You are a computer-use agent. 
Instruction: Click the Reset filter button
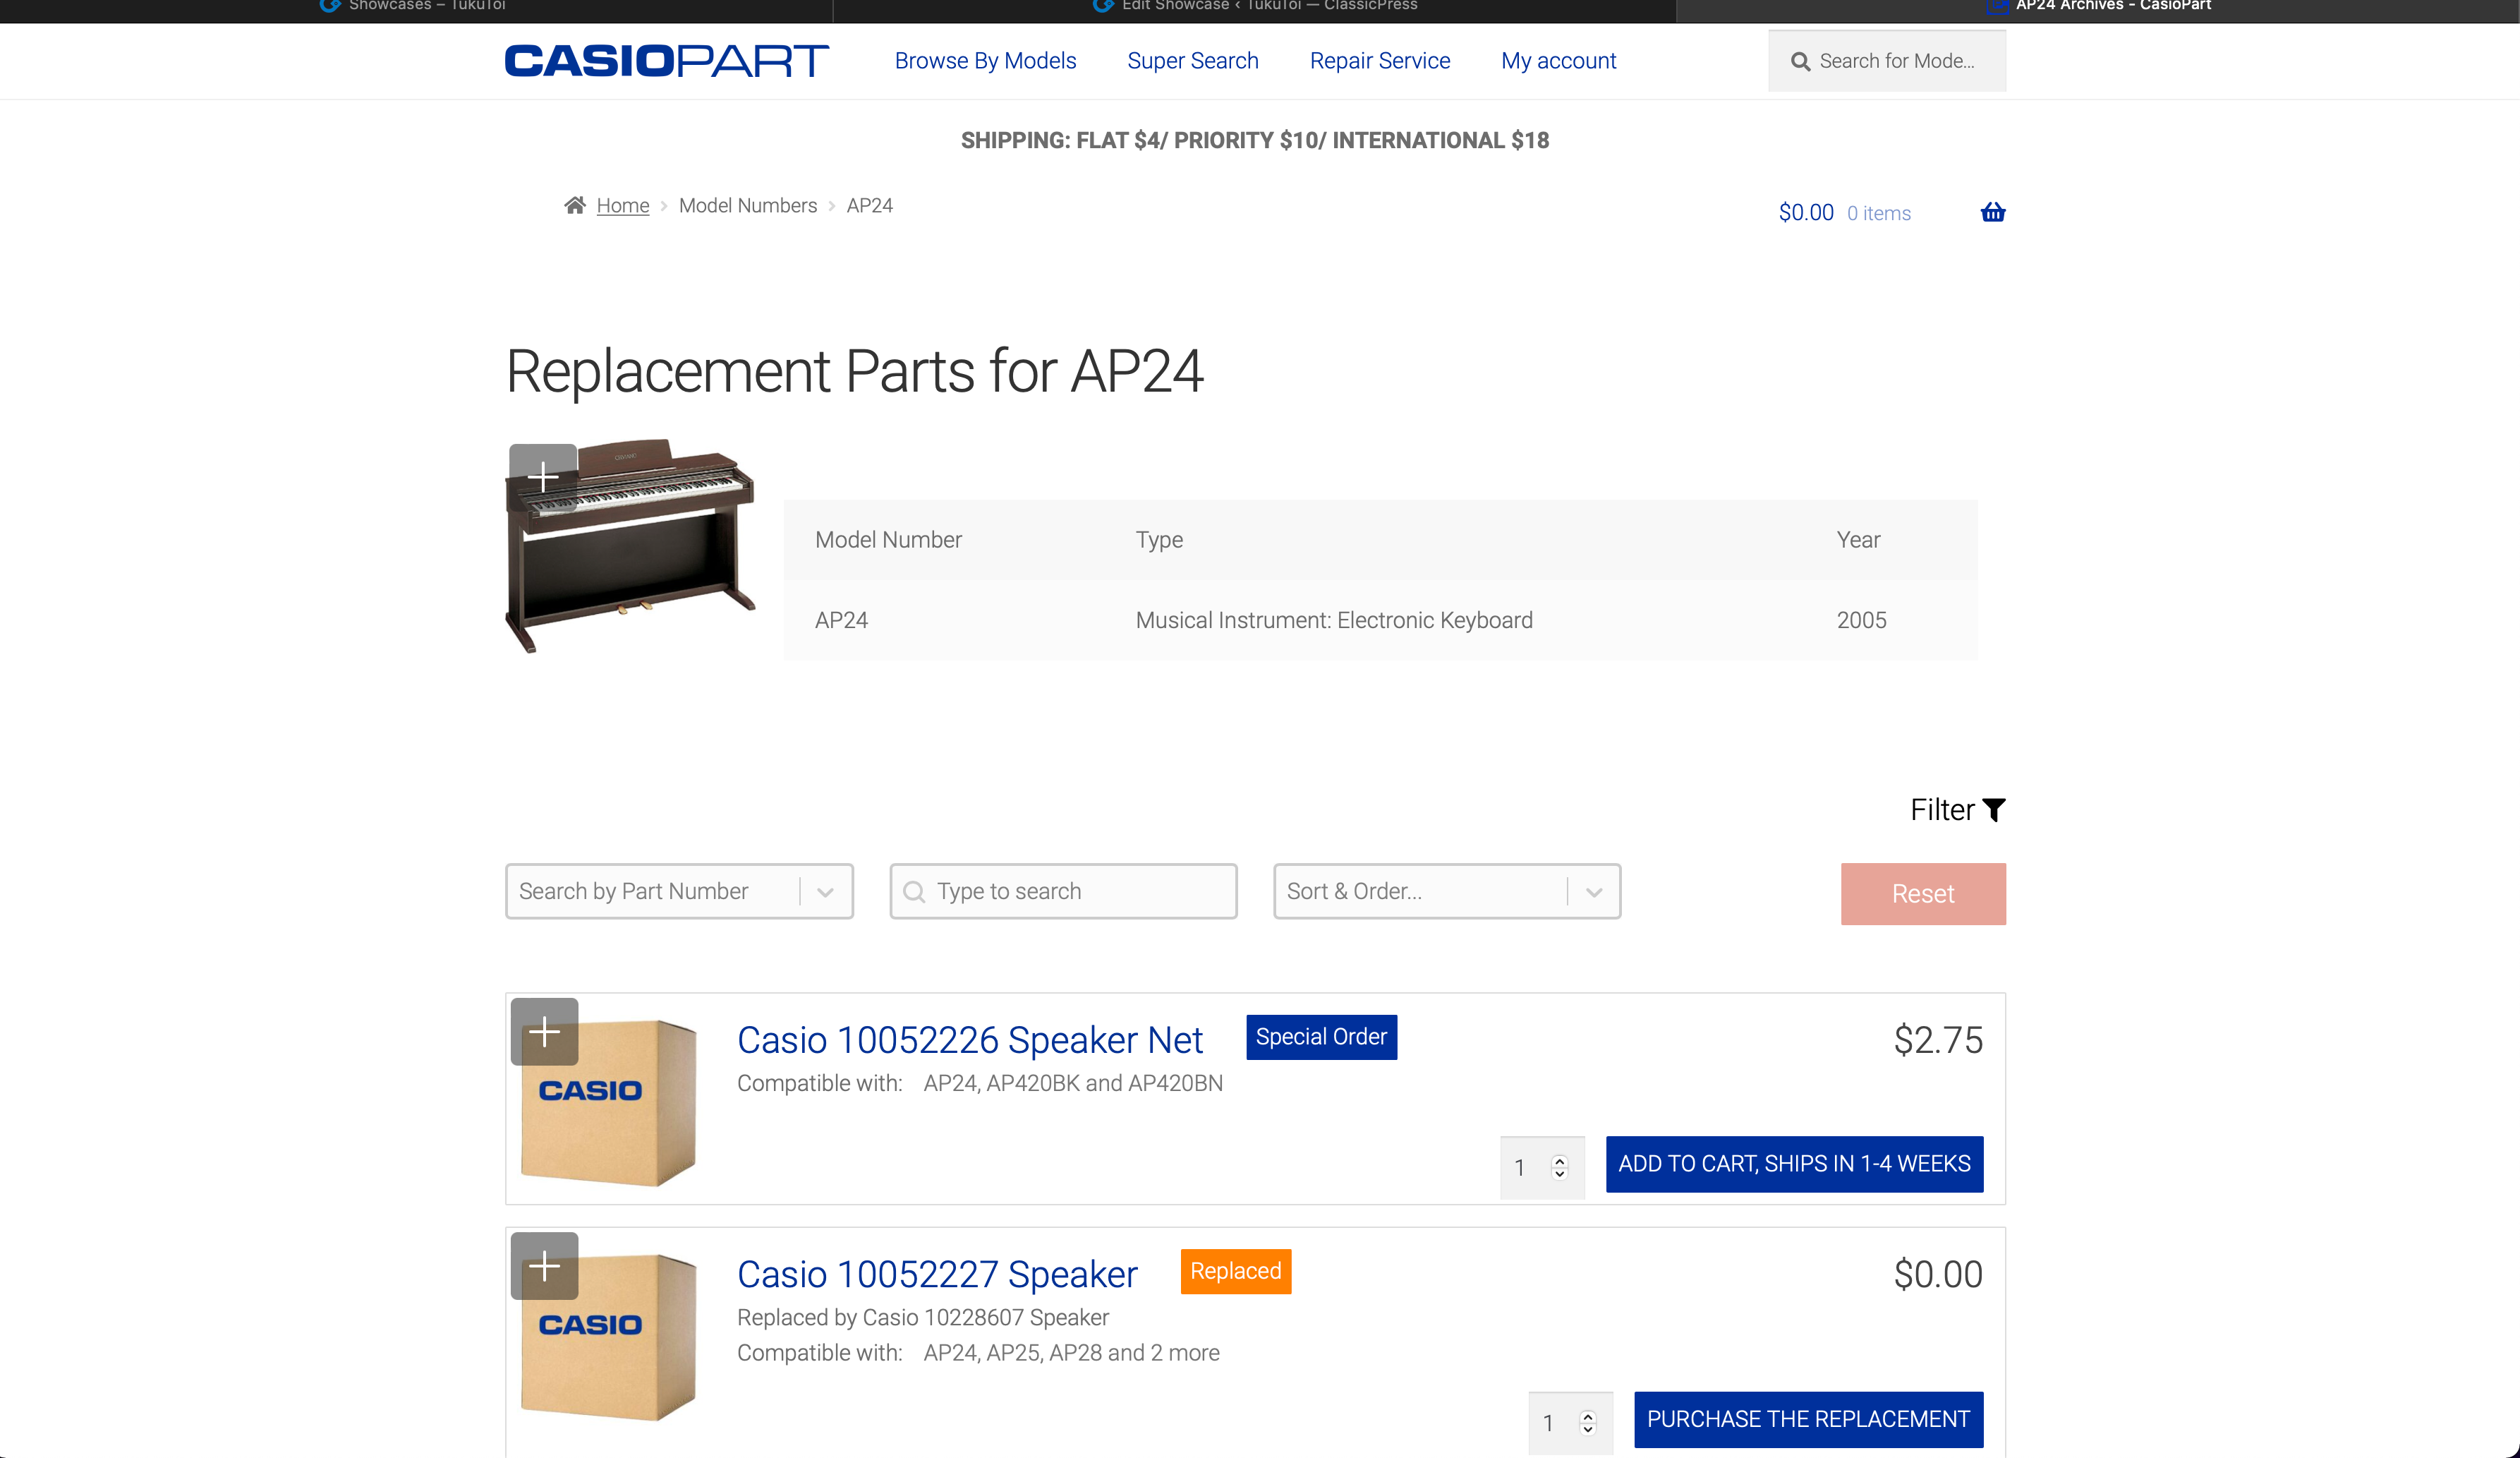tap(1923, 893)
